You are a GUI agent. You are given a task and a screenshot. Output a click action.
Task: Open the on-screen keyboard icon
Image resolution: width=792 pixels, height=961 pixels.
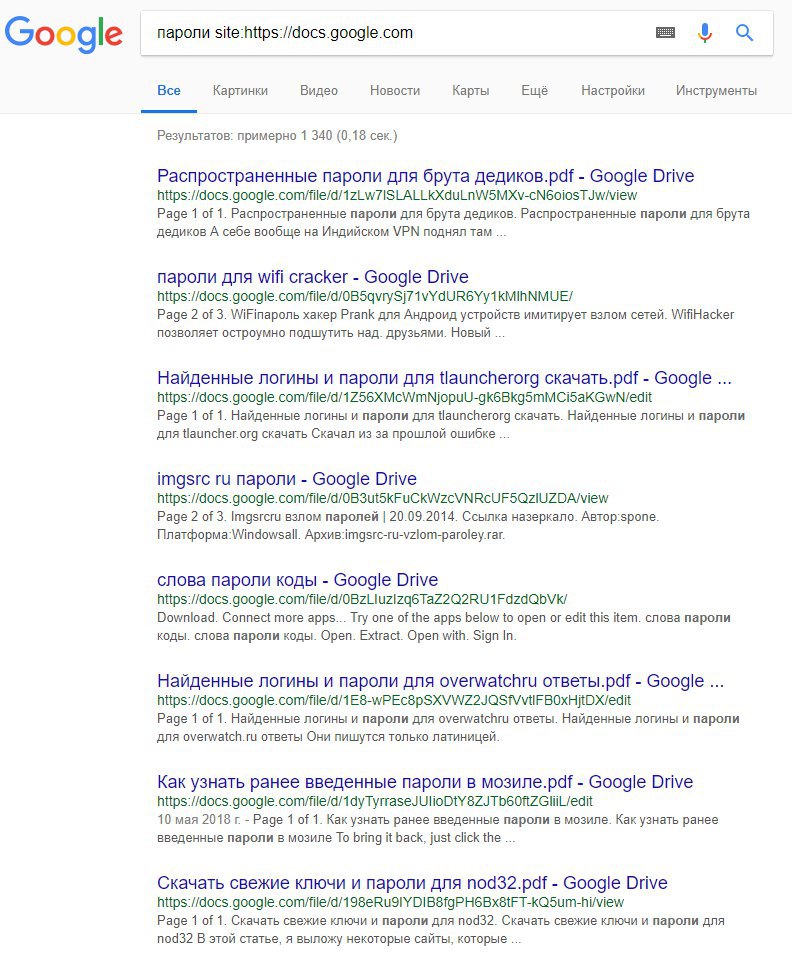[665, 32]
